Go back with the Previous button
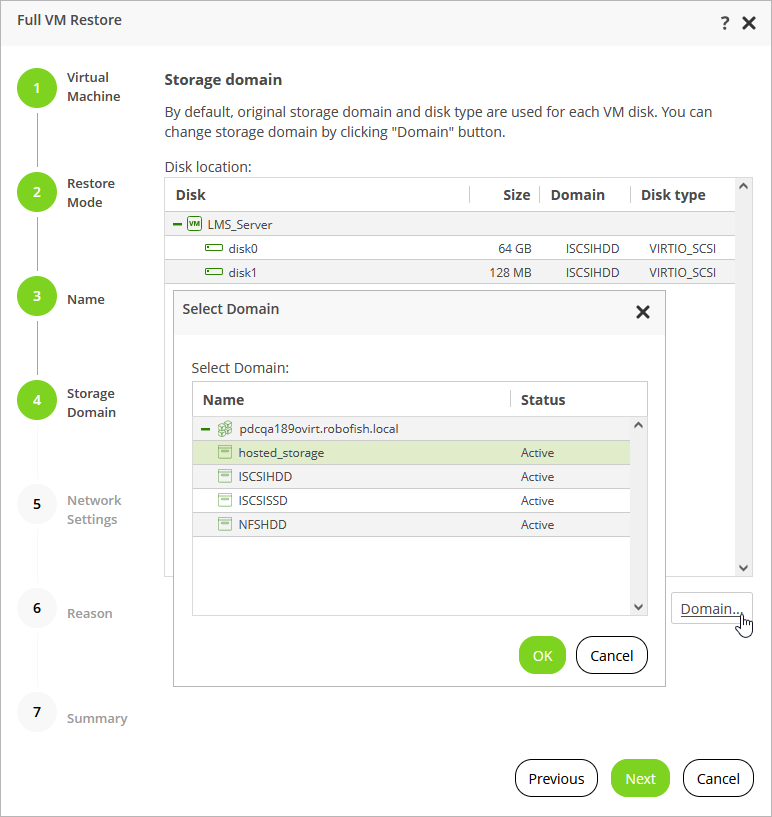The height and width of the screenshot is (817, 772). tap(556, 779)
